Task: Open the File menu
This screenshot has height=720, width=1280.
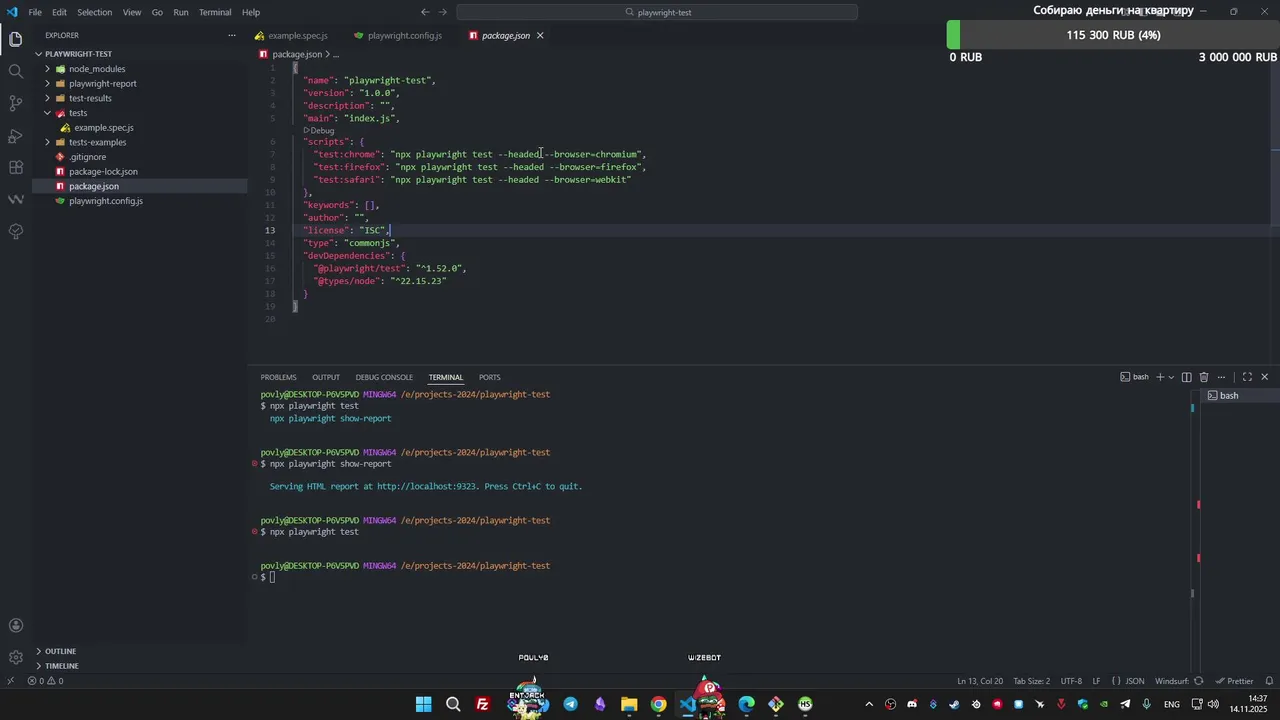Action: [35, 12]
